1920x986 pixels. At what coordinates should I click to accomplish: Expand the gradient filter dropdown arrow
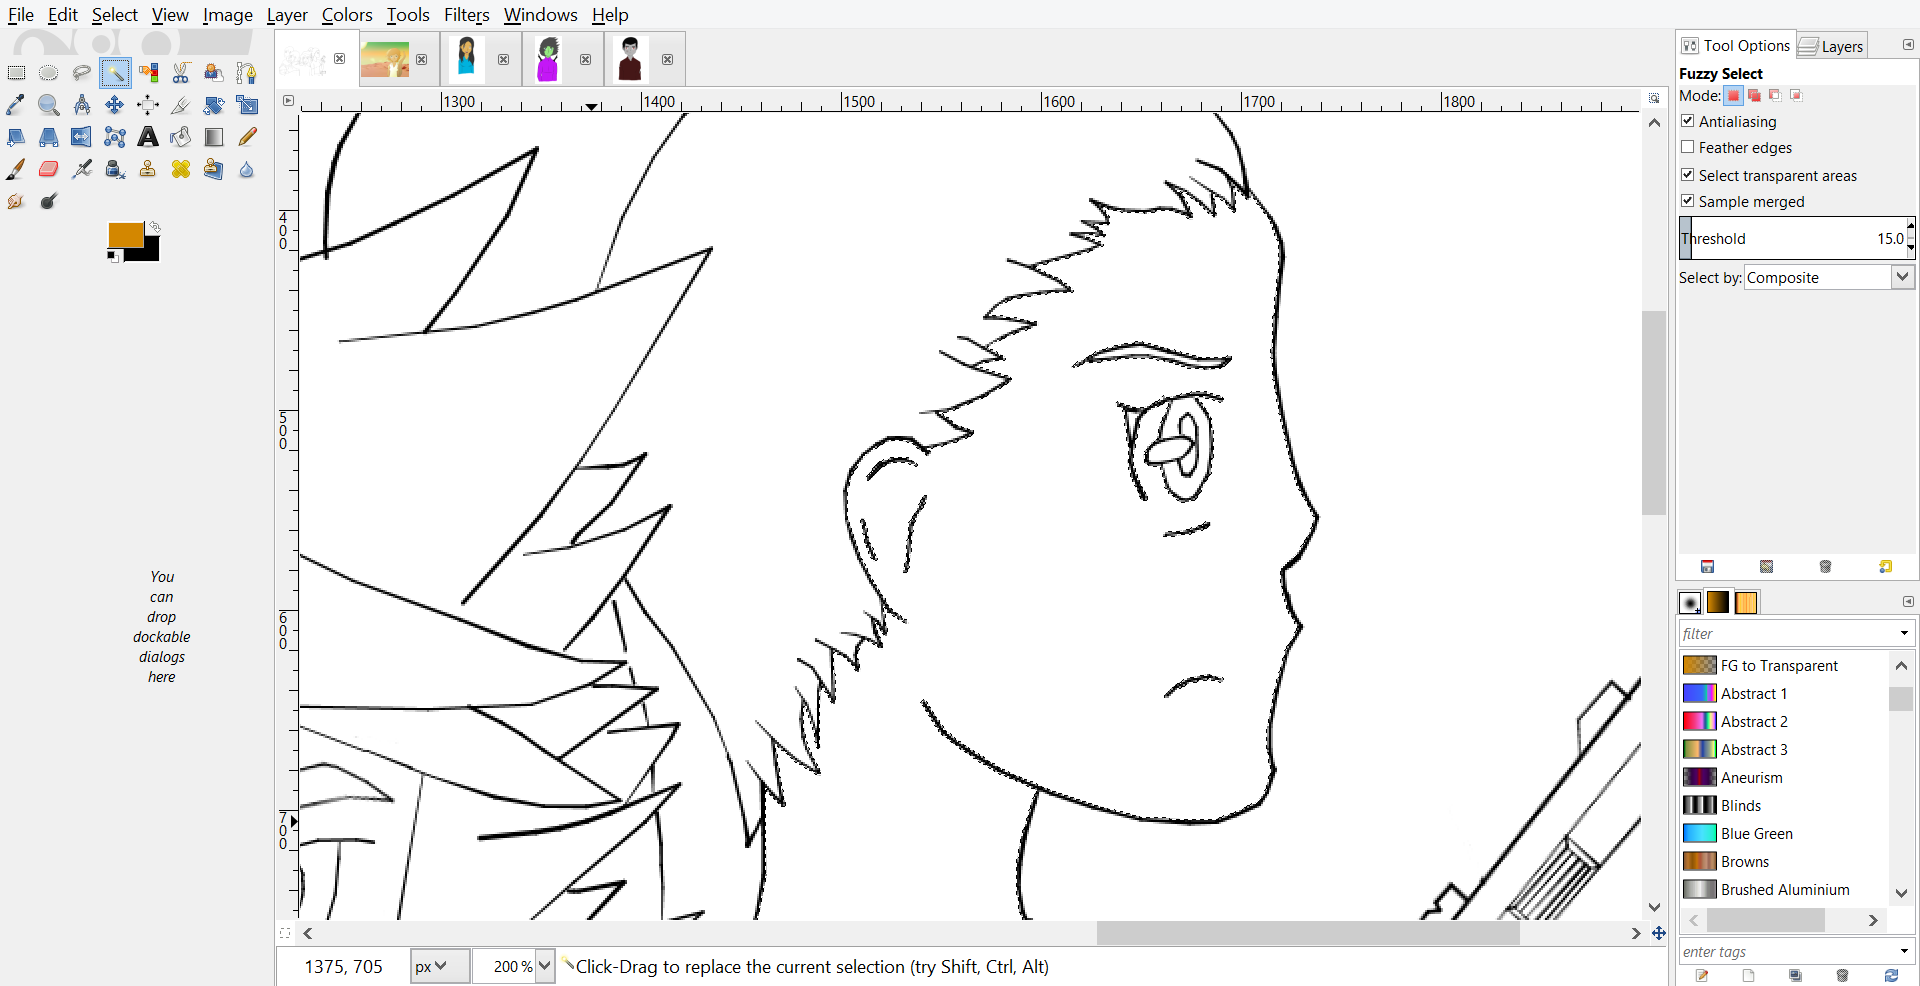(1904, 633)
